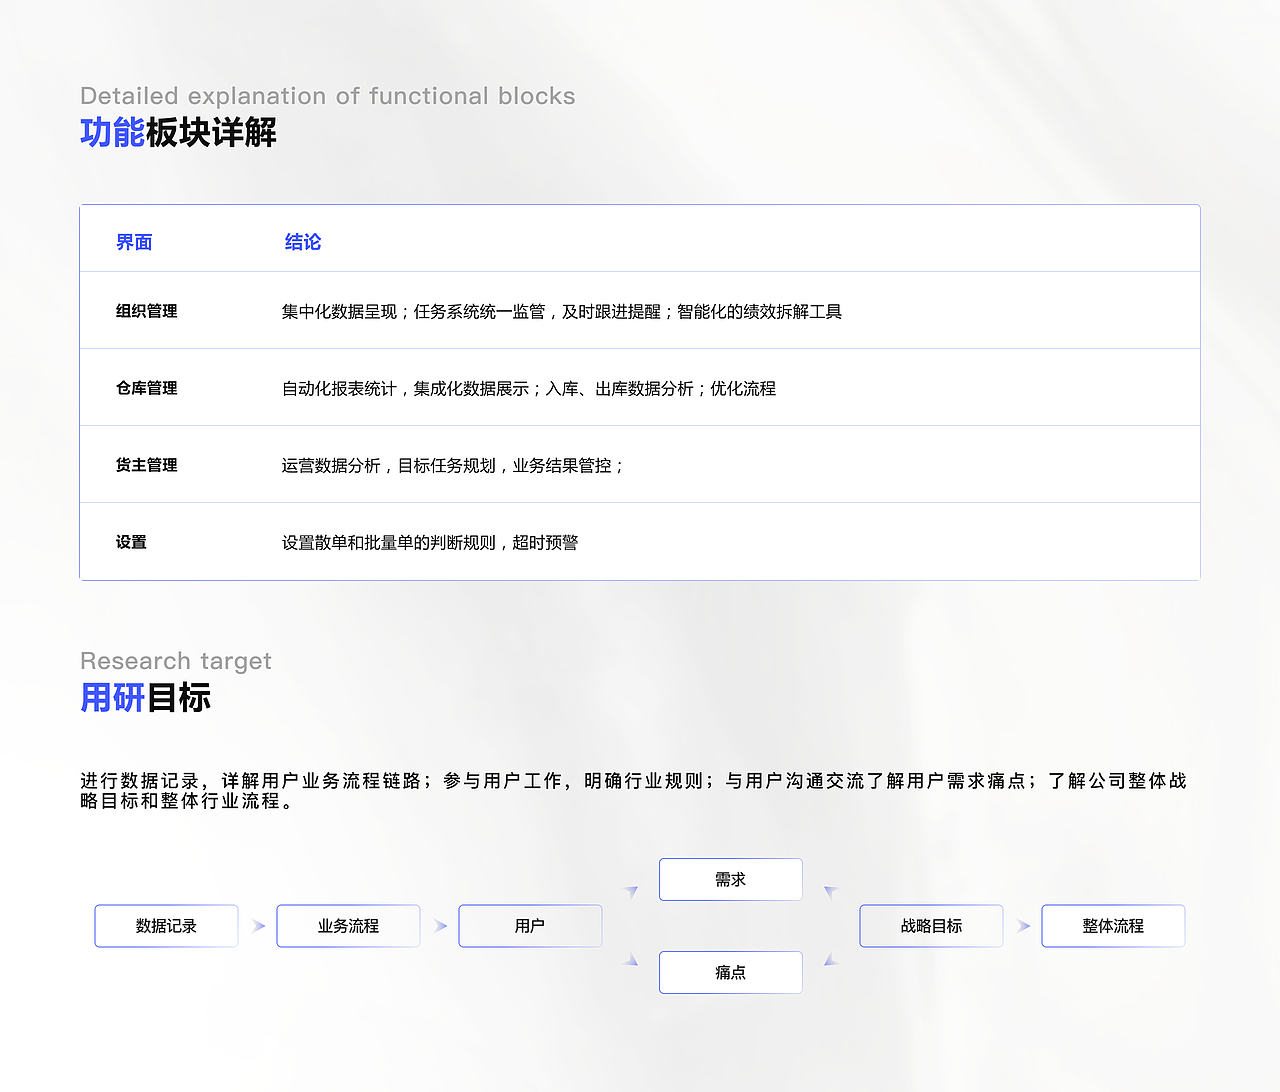Click the 痛点 flowchart node
Screen dimensions: 1280x1092
coord(730,972)
